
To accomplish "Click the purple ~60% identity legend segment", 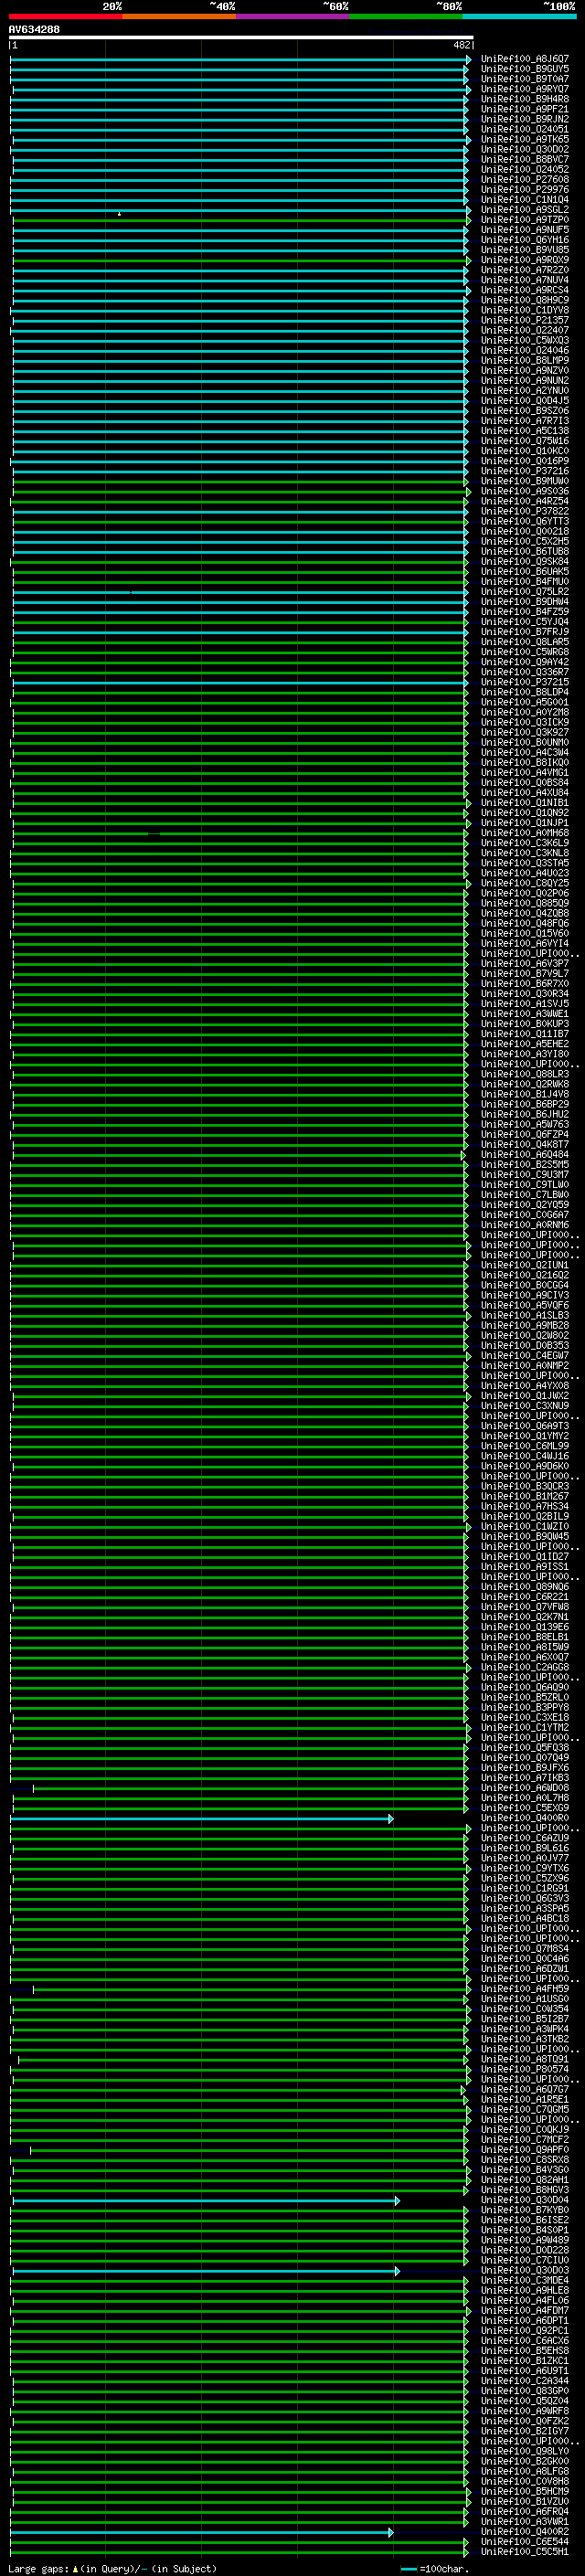I will point(293,16).
